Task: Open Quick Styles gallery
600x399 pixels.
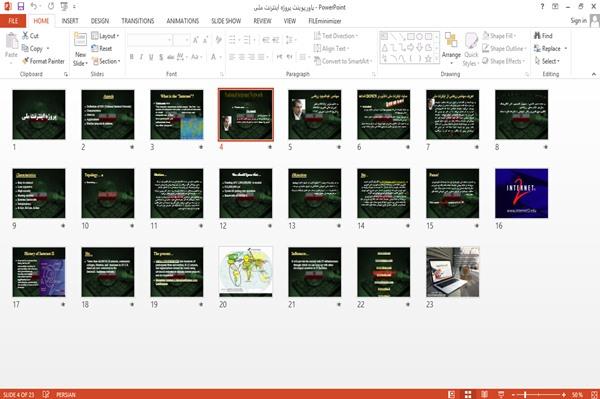Action: tap(471, 50)
